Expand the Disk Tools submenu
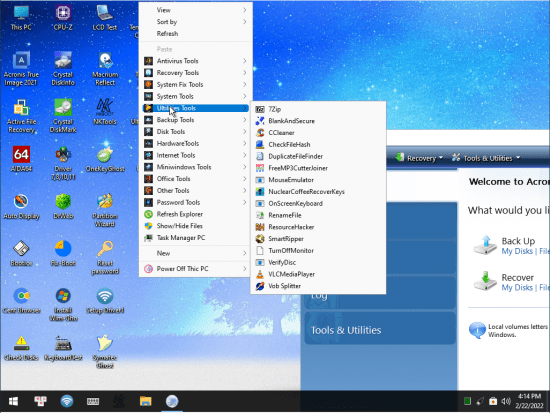 tap(195, 132)
